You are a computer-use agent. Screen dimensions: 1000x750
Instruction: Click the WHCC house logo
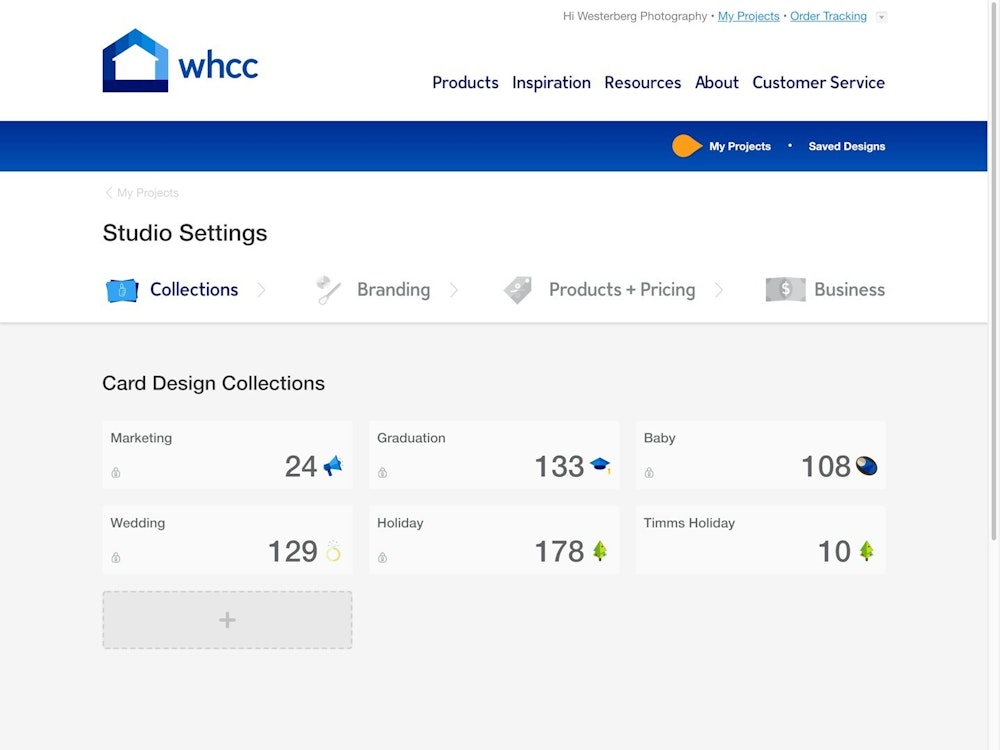(x=135, y=61)
